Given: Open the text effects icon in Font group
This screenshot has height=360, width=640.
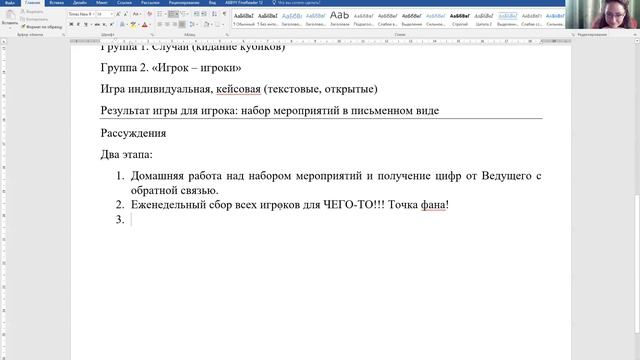Looking at the screenshot, I should [x=122, y=24].
